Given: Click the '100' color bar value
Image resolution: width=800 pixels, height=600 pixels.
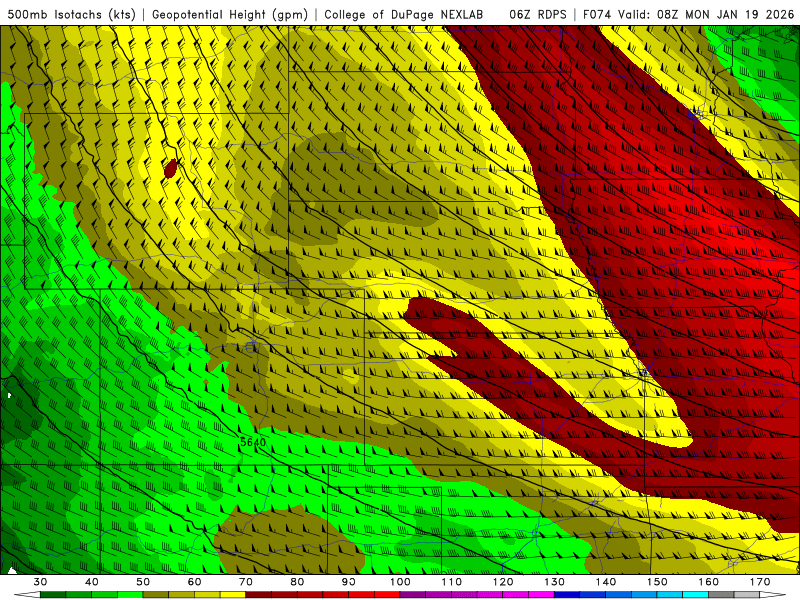Looking at the screenshot, I should point(400,582).
